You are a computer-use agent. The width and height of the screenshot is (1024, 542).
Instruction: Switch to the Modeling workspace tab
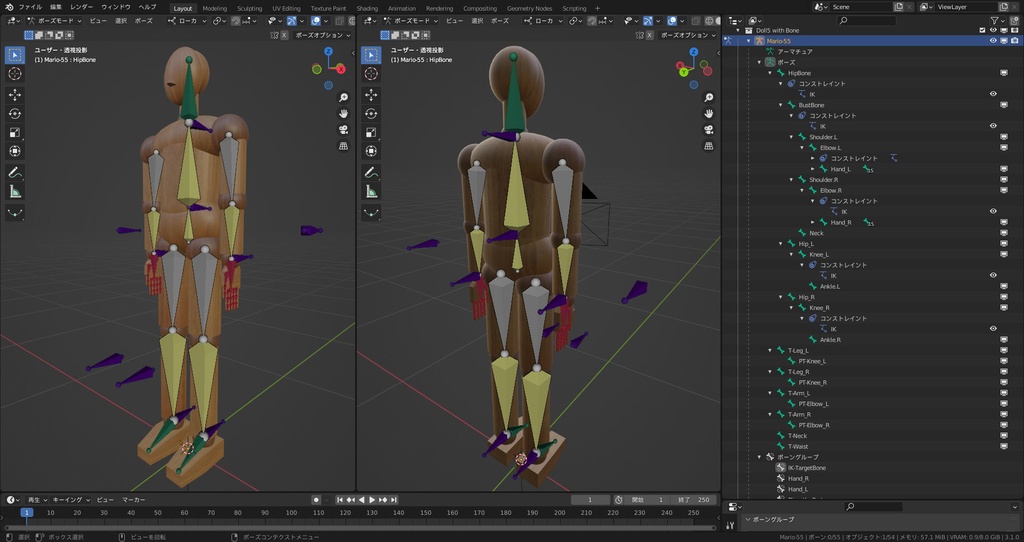point(214,8)
